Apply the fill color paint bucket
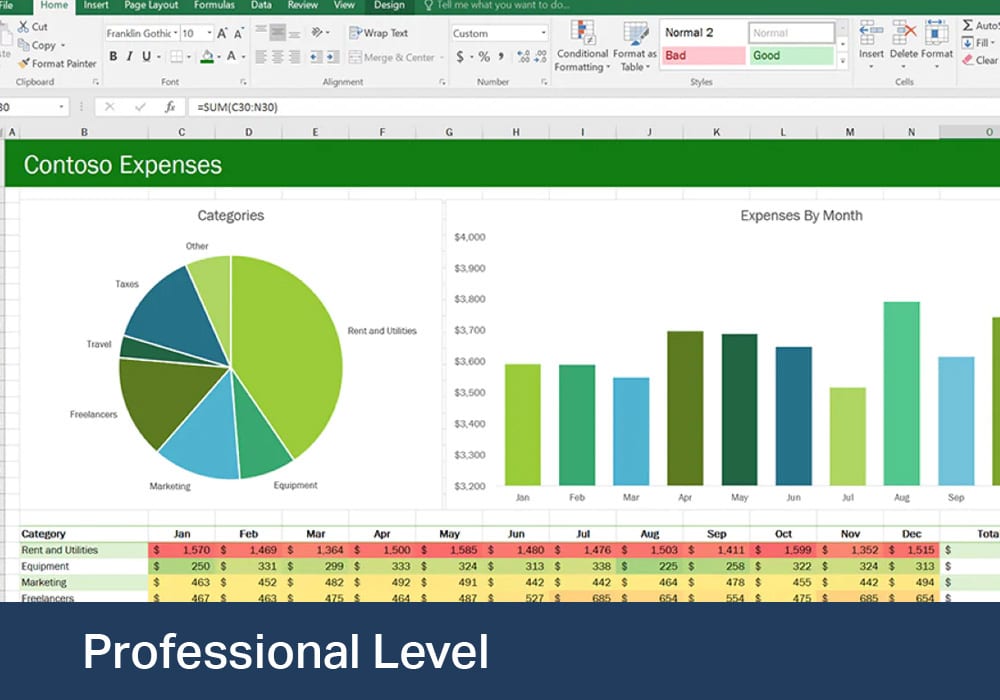1000x700 pixels. coord(207,57)
